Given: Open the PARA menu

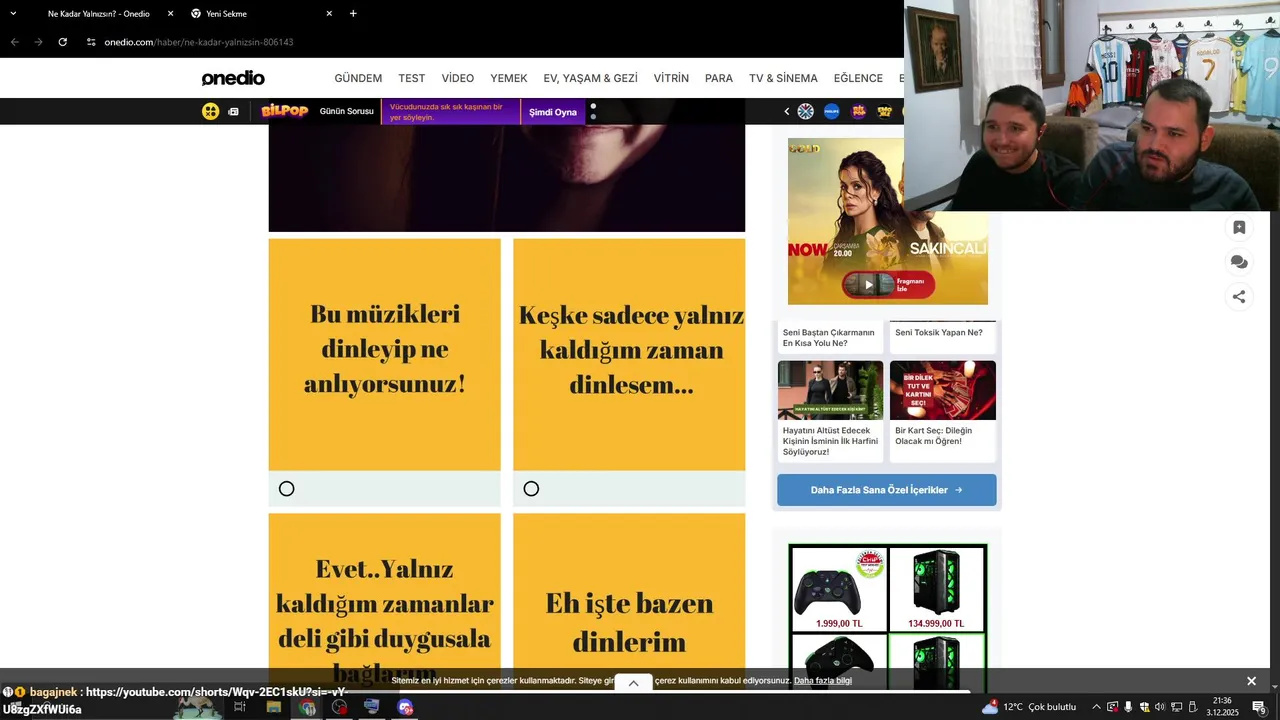Looking at the screenshot, I should coord(719,78).
